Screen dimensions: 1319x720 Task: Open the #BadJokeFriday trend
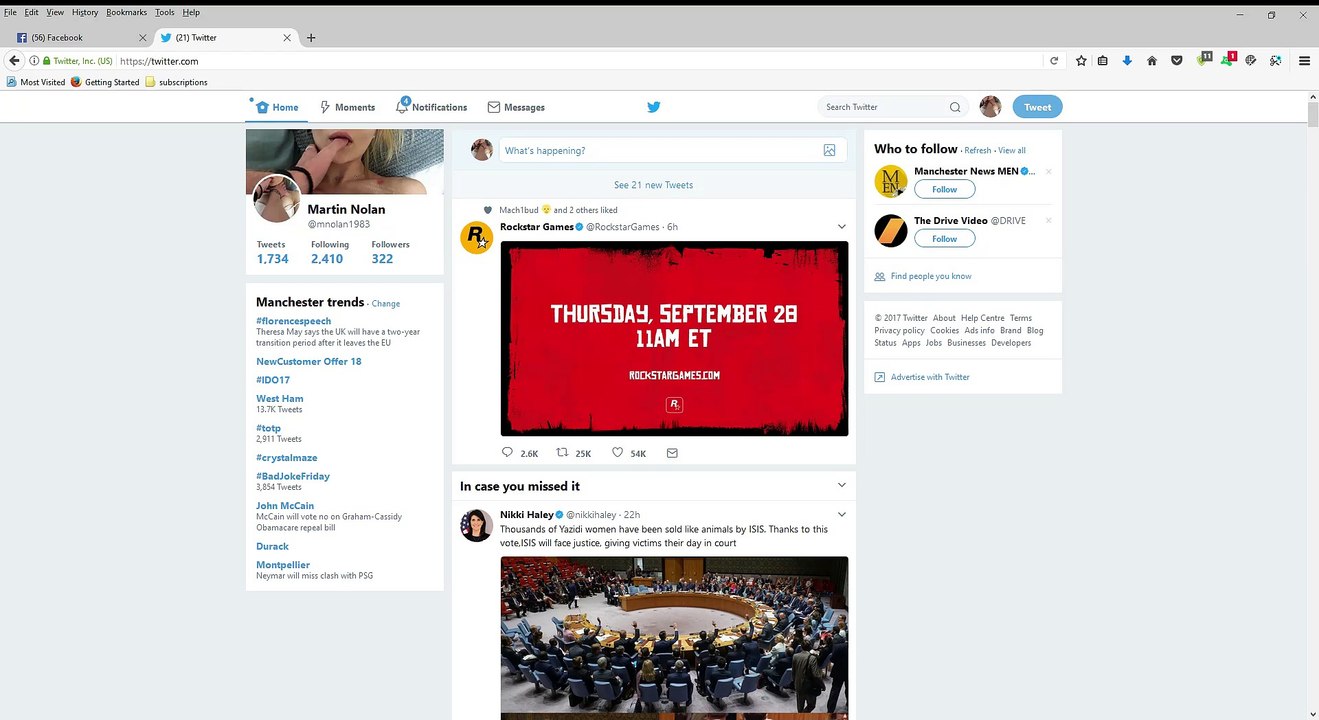pos(293,476)
